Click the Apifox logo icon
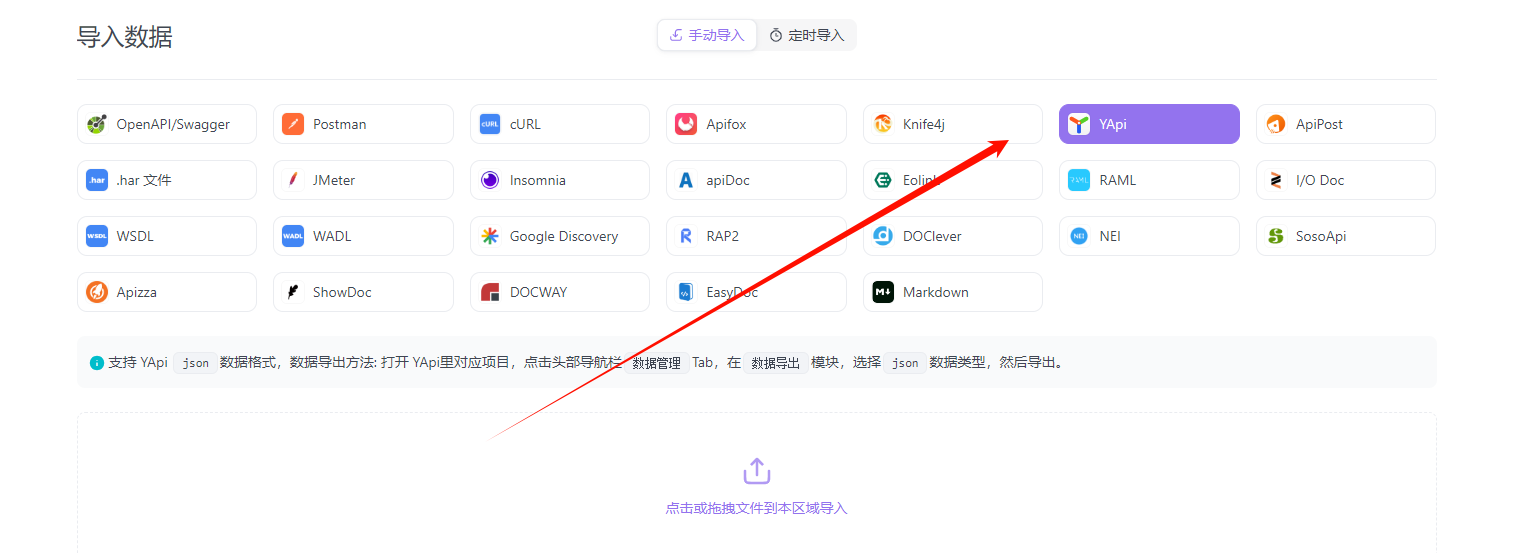Screen dimensions: 1531x553 tap(686, 124)
